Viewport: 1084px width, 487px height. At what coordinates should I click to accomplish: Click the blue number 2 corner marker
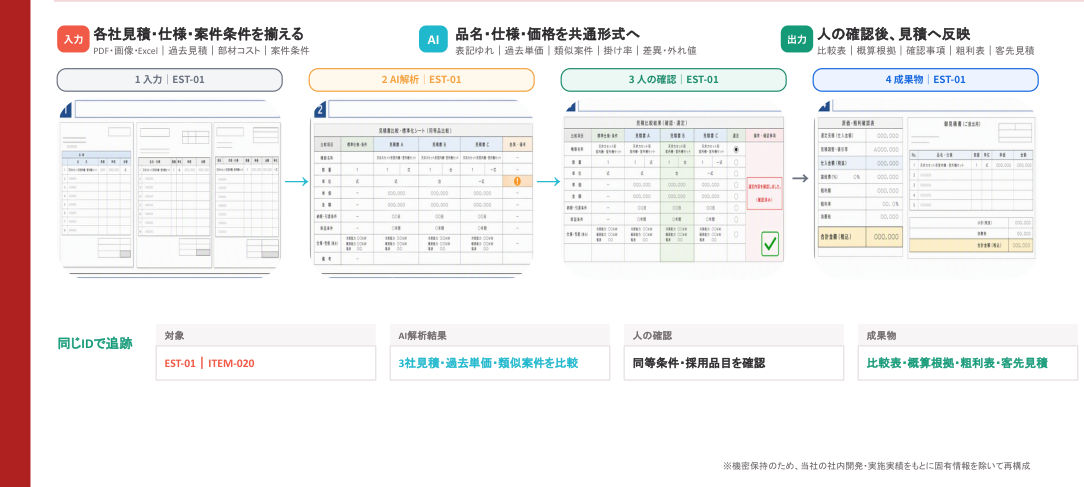(319, 110)
